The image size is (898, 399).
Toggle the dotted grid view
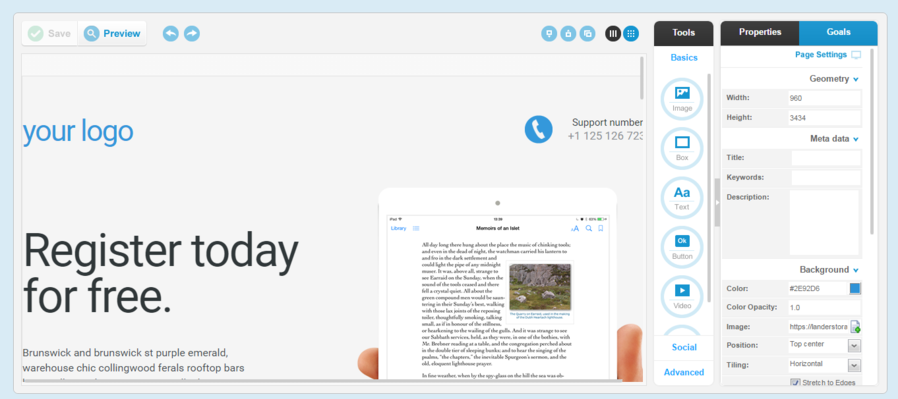pyautogui.click(x=631, y=33)
